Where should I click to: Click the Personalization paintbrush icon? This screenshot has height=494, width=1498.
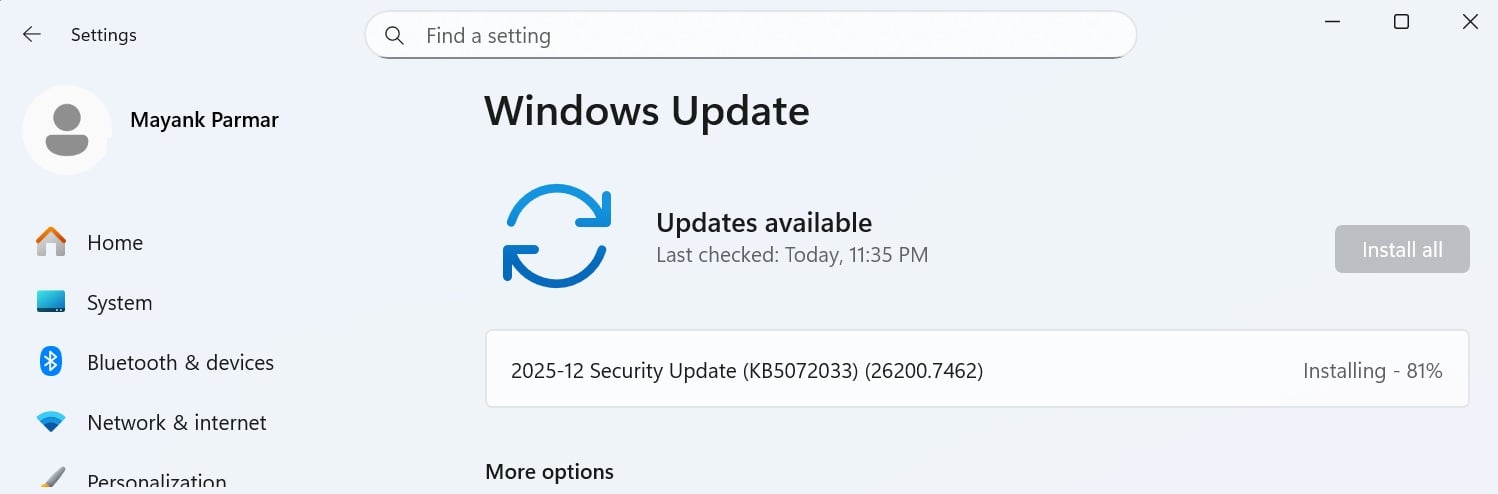pos(51,479)
